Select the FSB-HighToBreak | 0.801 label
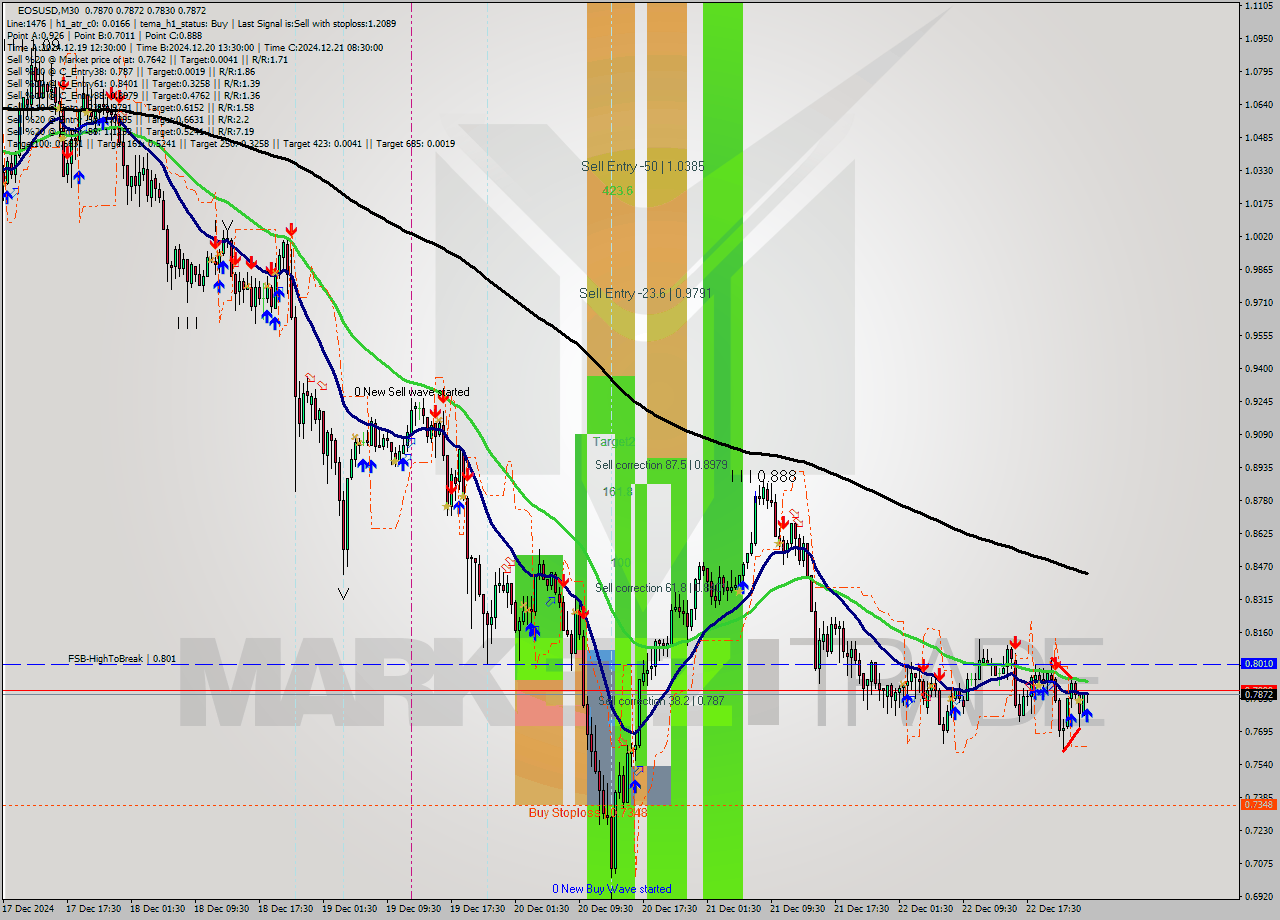The height and width of the screenshot is (920, 1280). click(122, 659)
